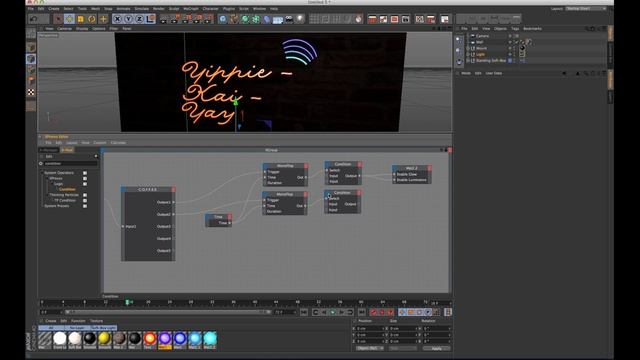Collapse the Logic tree node
Viewport: 640px width, 360px height.
51,184
